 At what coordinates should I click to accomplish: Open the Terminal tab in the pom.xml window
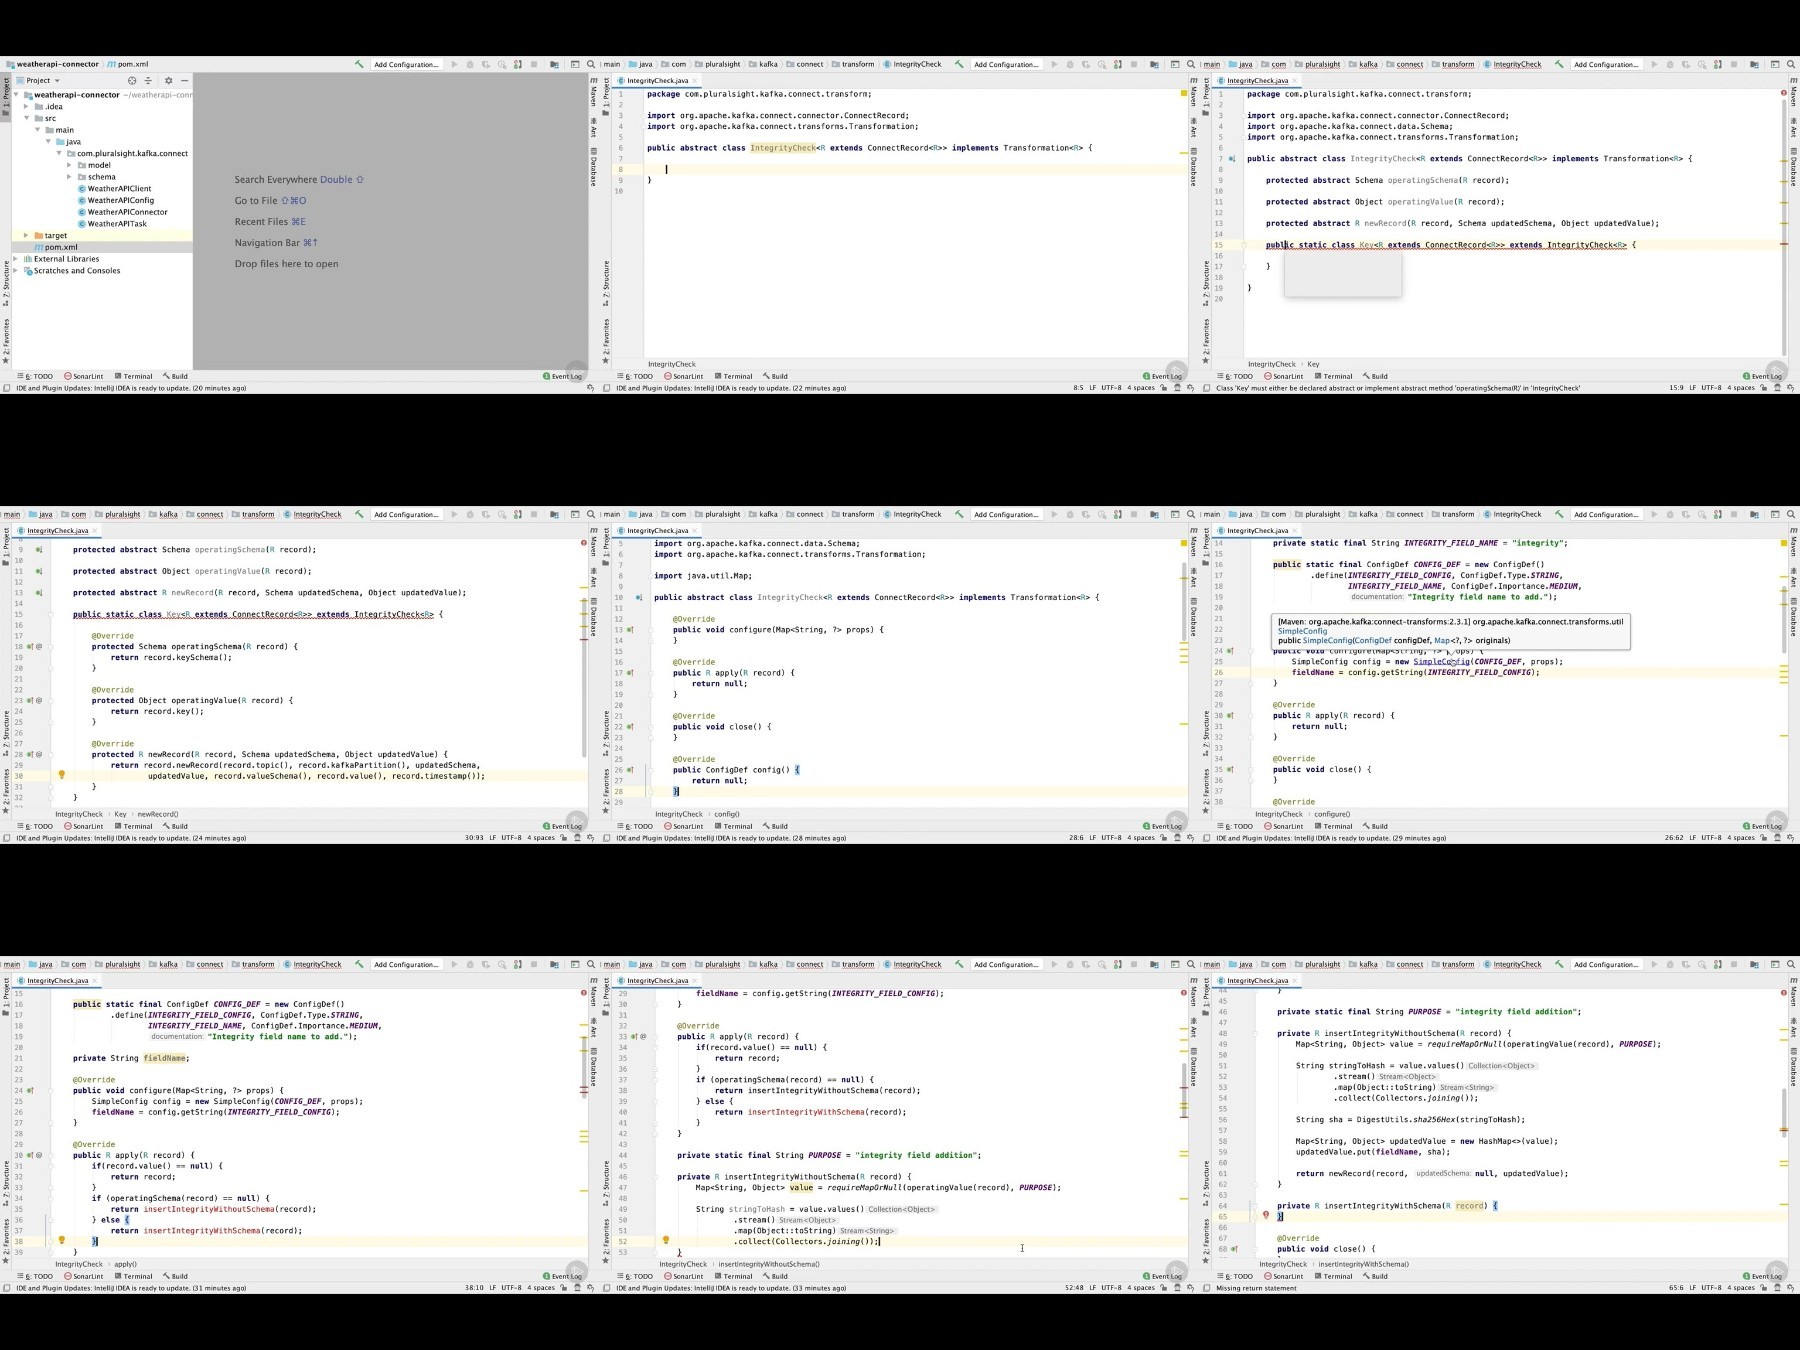(x=133, y=377)
